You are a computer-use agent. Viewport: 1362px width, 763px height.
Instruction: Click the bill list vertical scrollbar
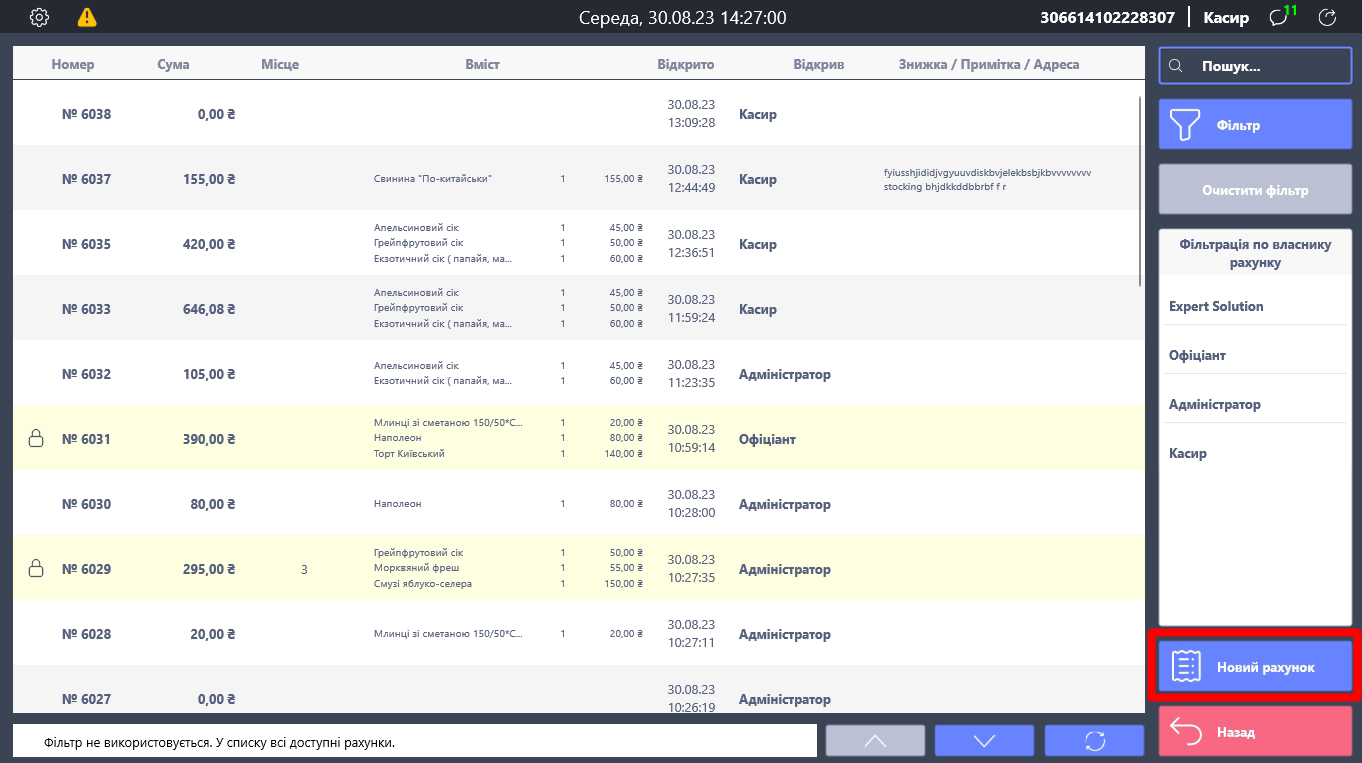point(1140,190)
